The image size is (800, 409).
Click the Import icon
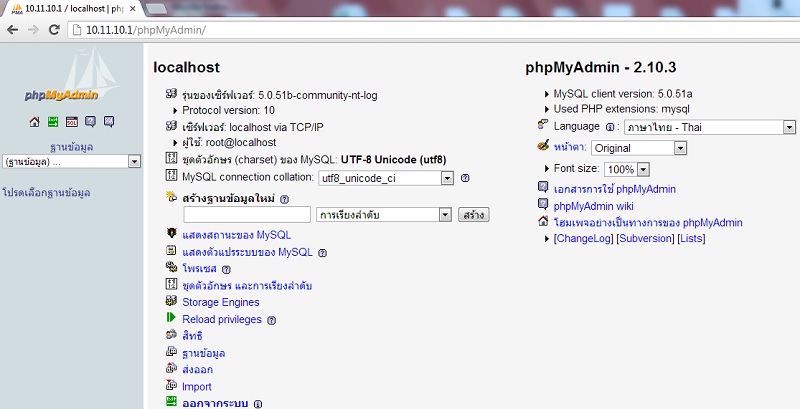[171, 385]
